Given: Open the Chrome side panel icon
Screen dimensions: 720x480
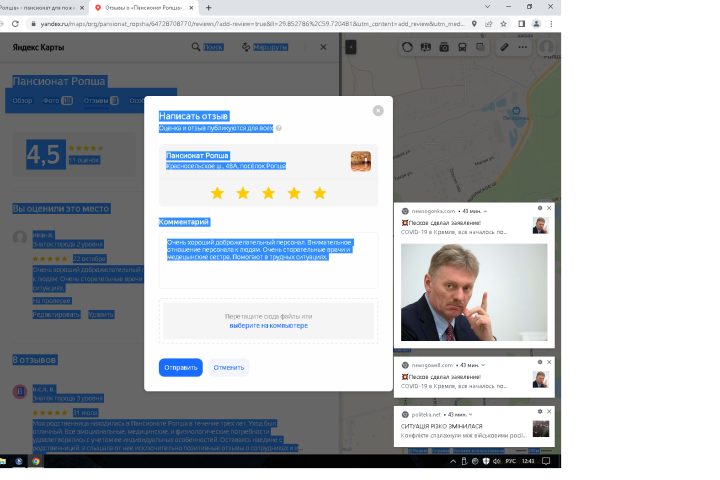Looking at the screenshot, I should (x=522, y=24).
